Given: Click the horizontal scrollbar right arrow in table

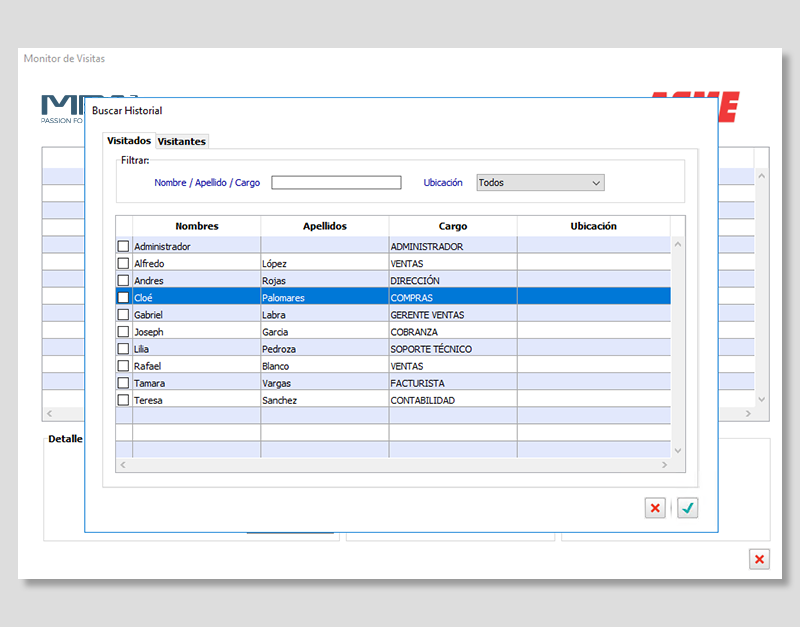Looking at the screenshot, I should click(665, 466).
